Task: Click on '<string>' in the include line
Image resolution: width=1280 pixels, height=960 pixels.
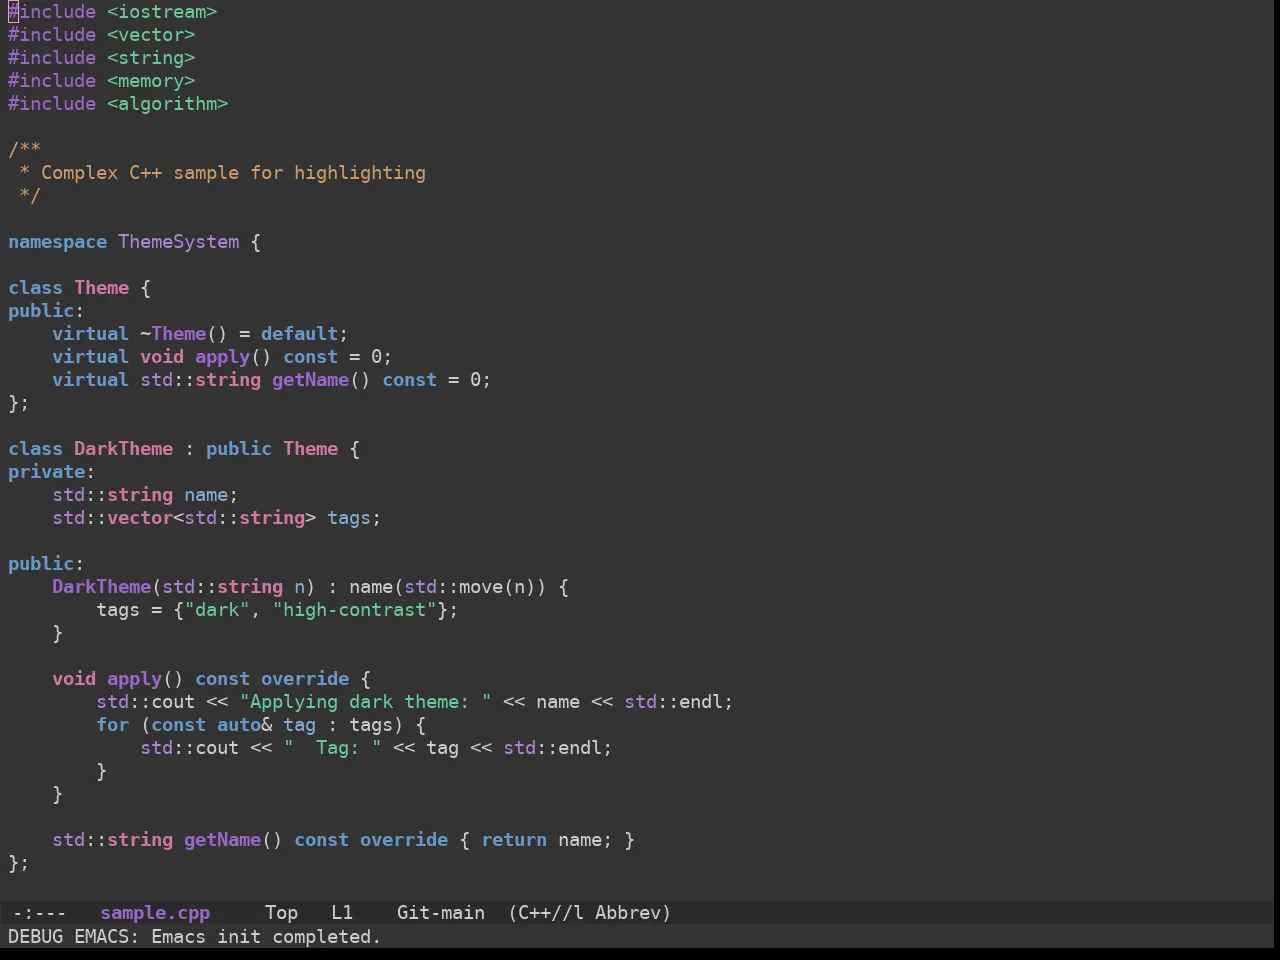Action: point(151,58)
